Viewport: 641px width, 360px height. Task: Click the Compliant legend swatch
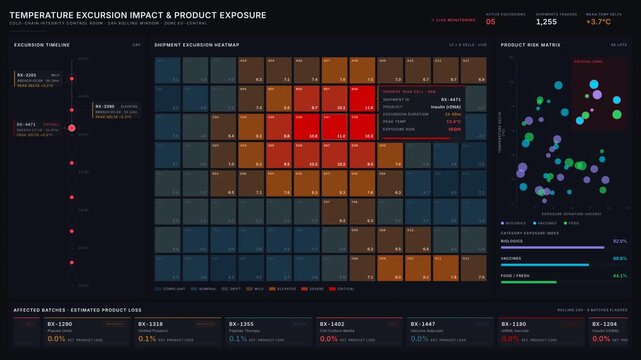tap(158, 289)
